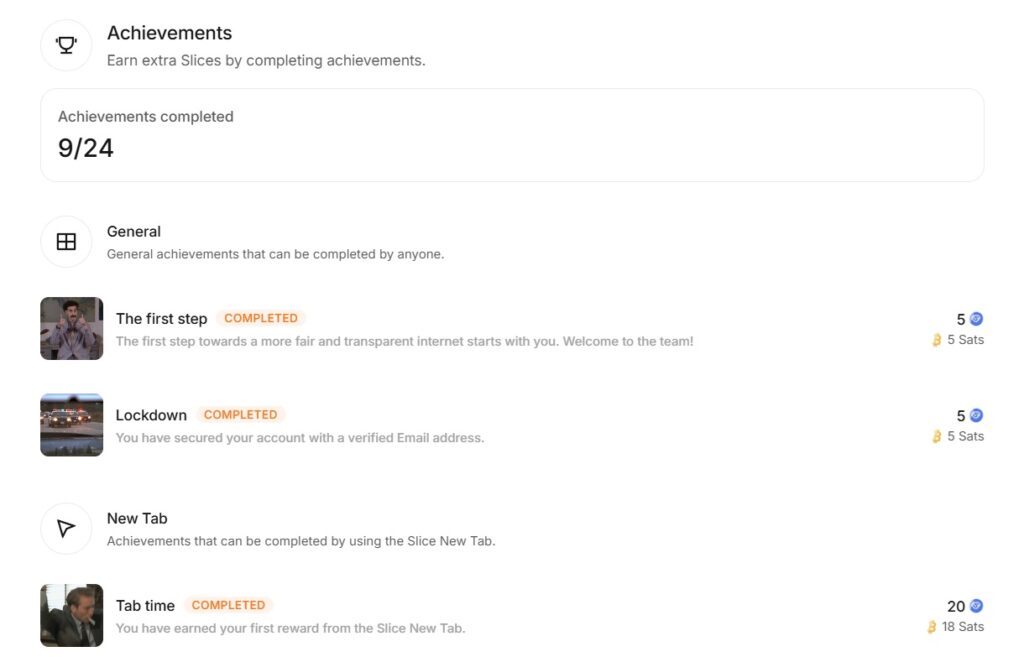Click the Bitcoin icon in The first step row

(x=936, y=340)
